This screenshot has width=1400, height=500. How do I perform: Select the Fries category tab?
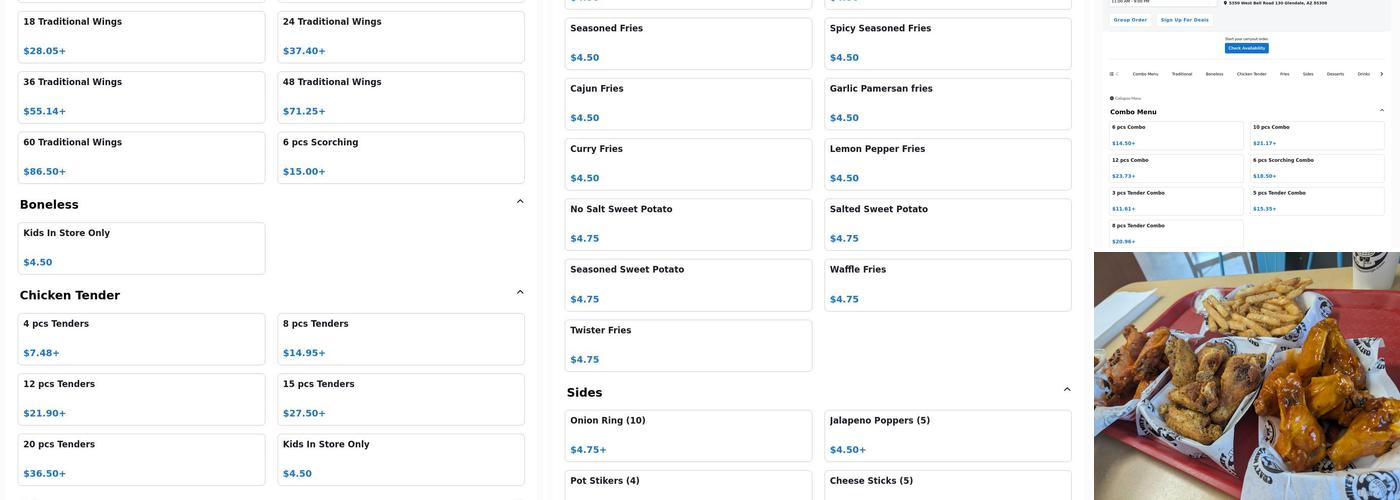click(x=1284, y=74)
